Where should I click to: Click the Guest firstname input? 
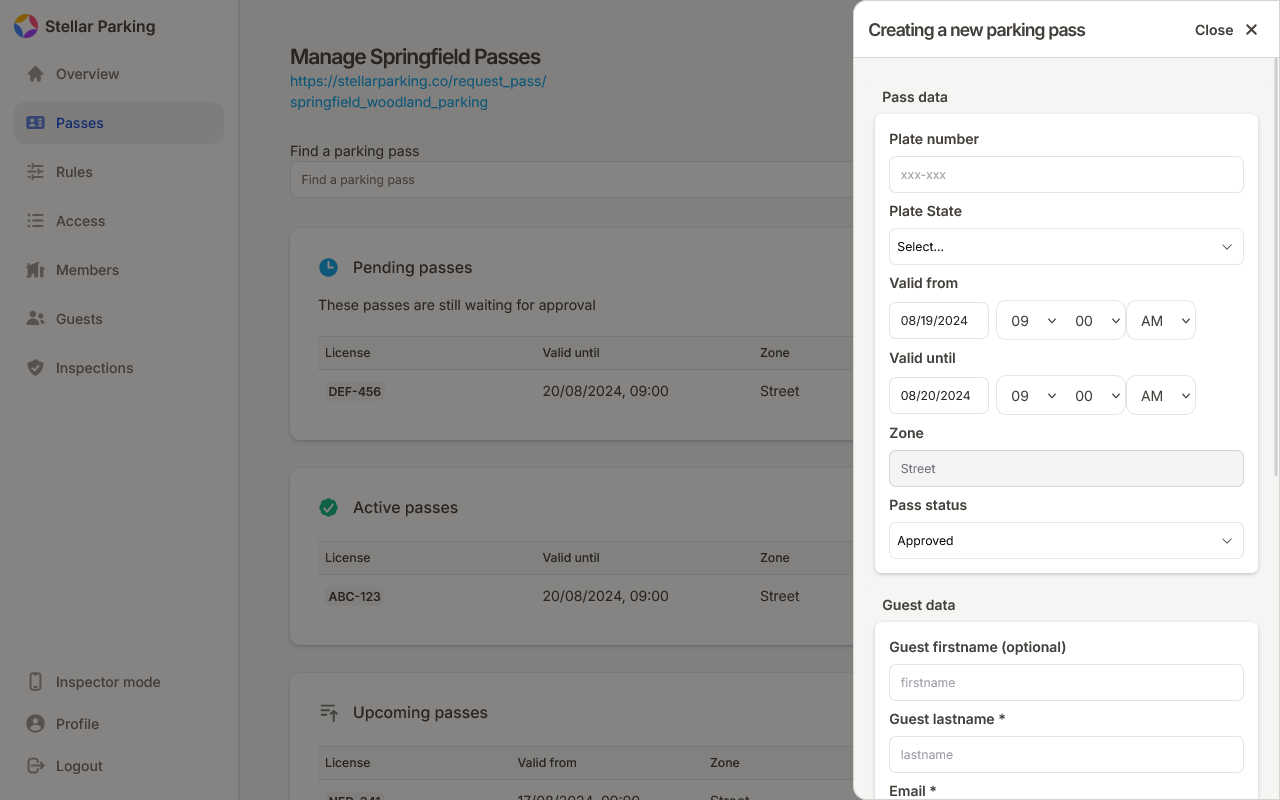pyautogui.click(x=1066, y=683)
